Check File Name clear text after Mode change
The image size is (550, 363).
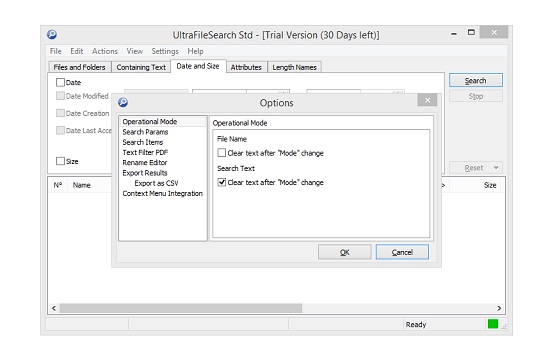click(x=222, y=153)
